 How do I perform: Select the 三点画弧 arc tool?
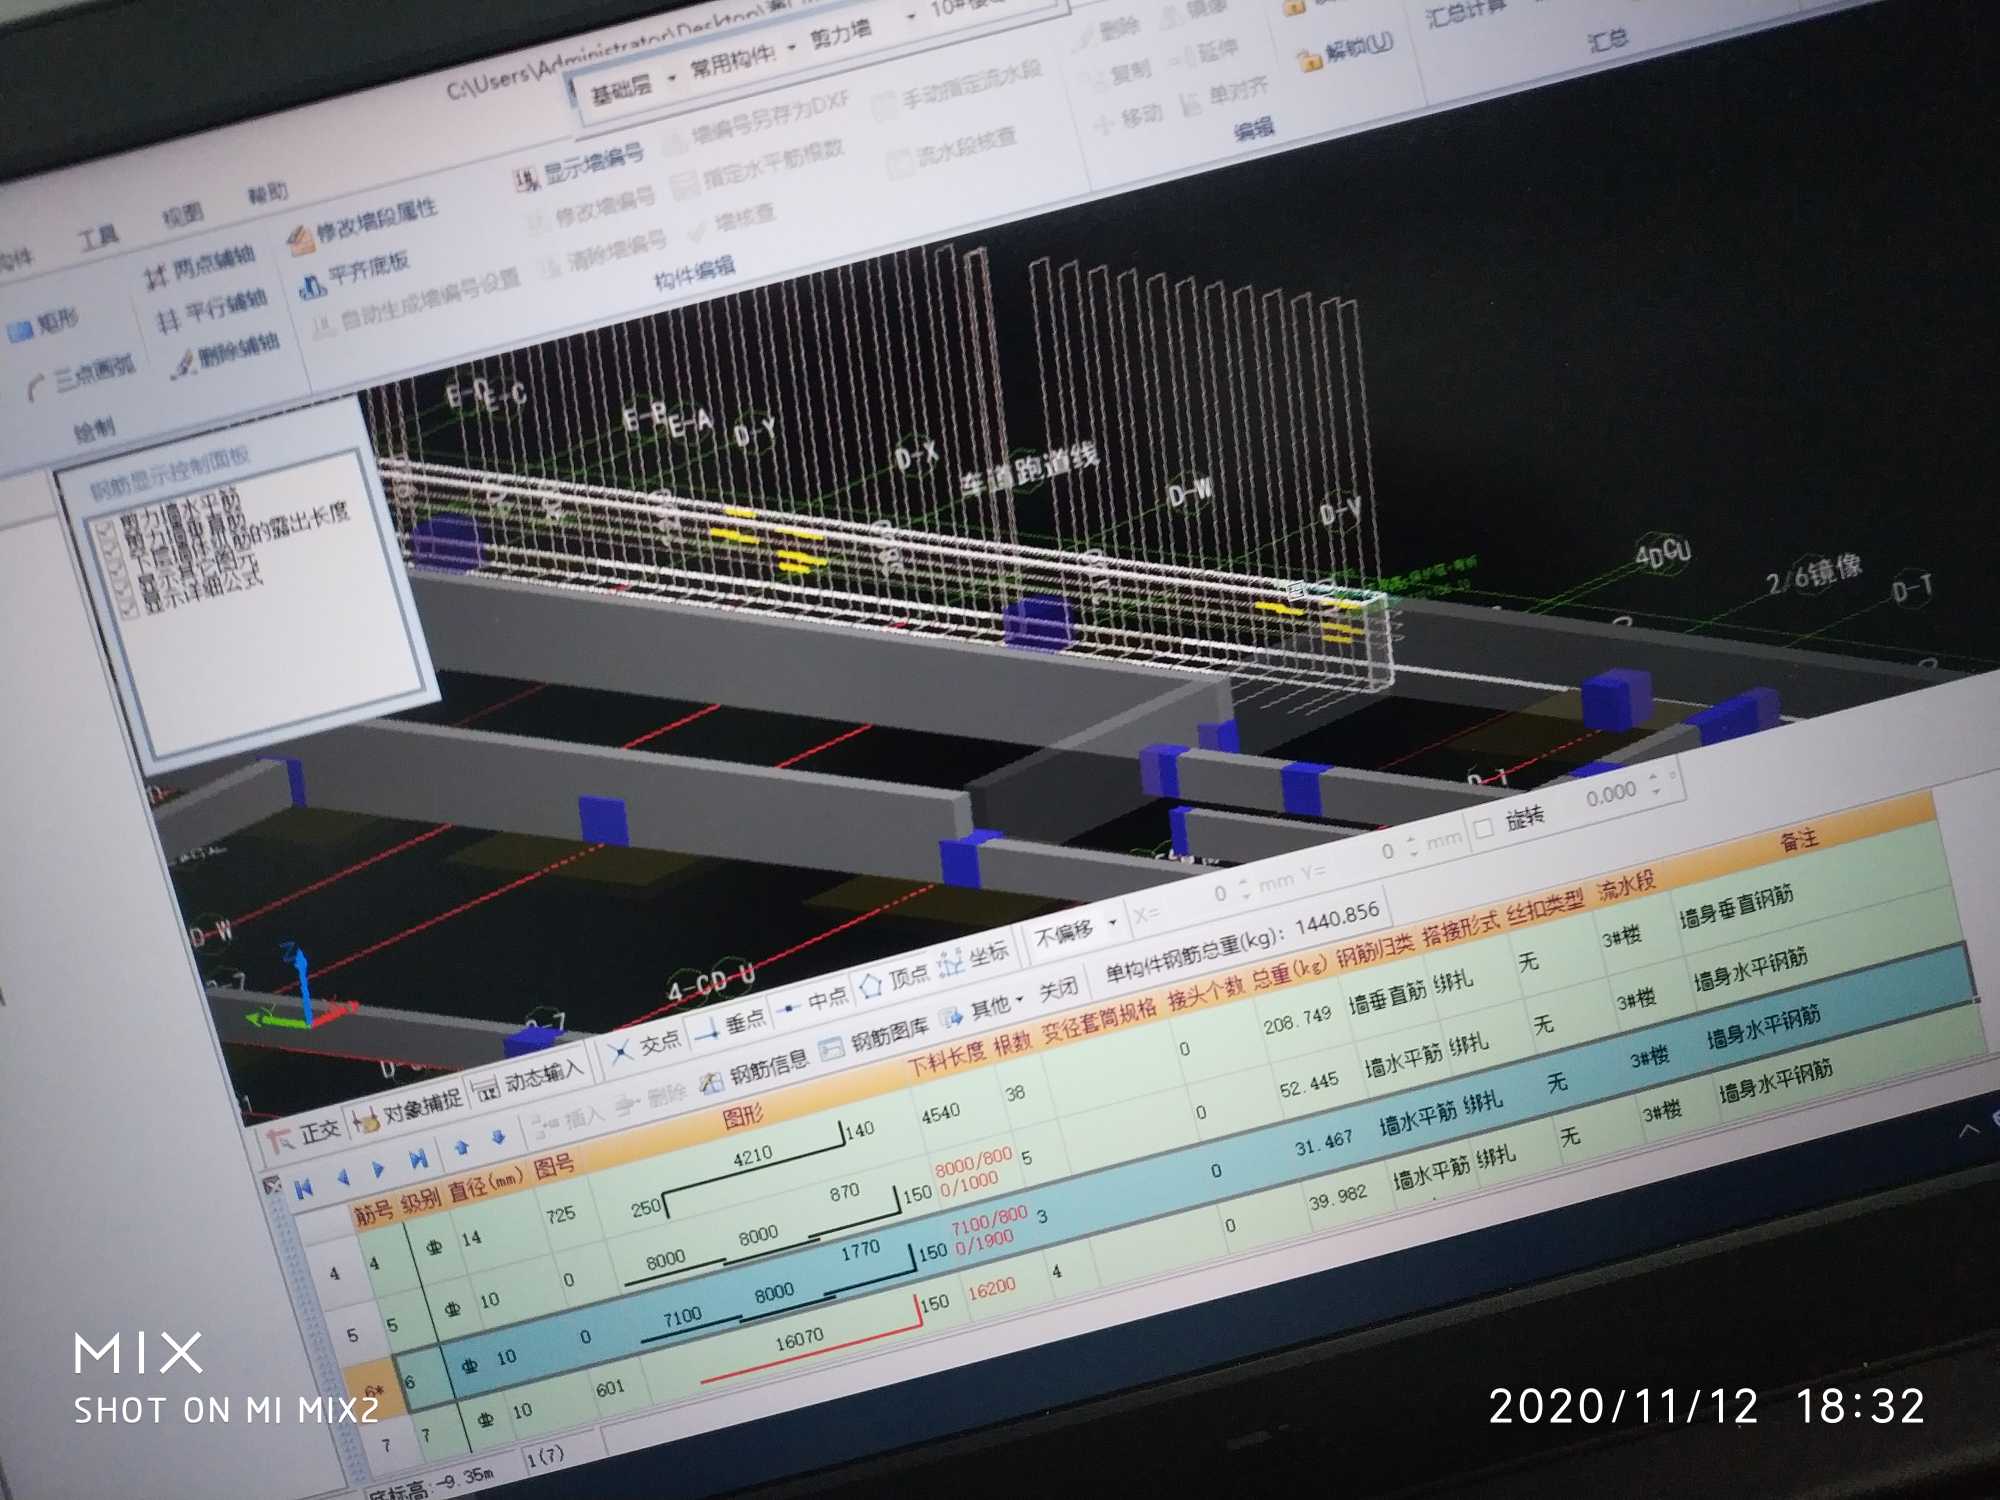click(x=80, y=376)
